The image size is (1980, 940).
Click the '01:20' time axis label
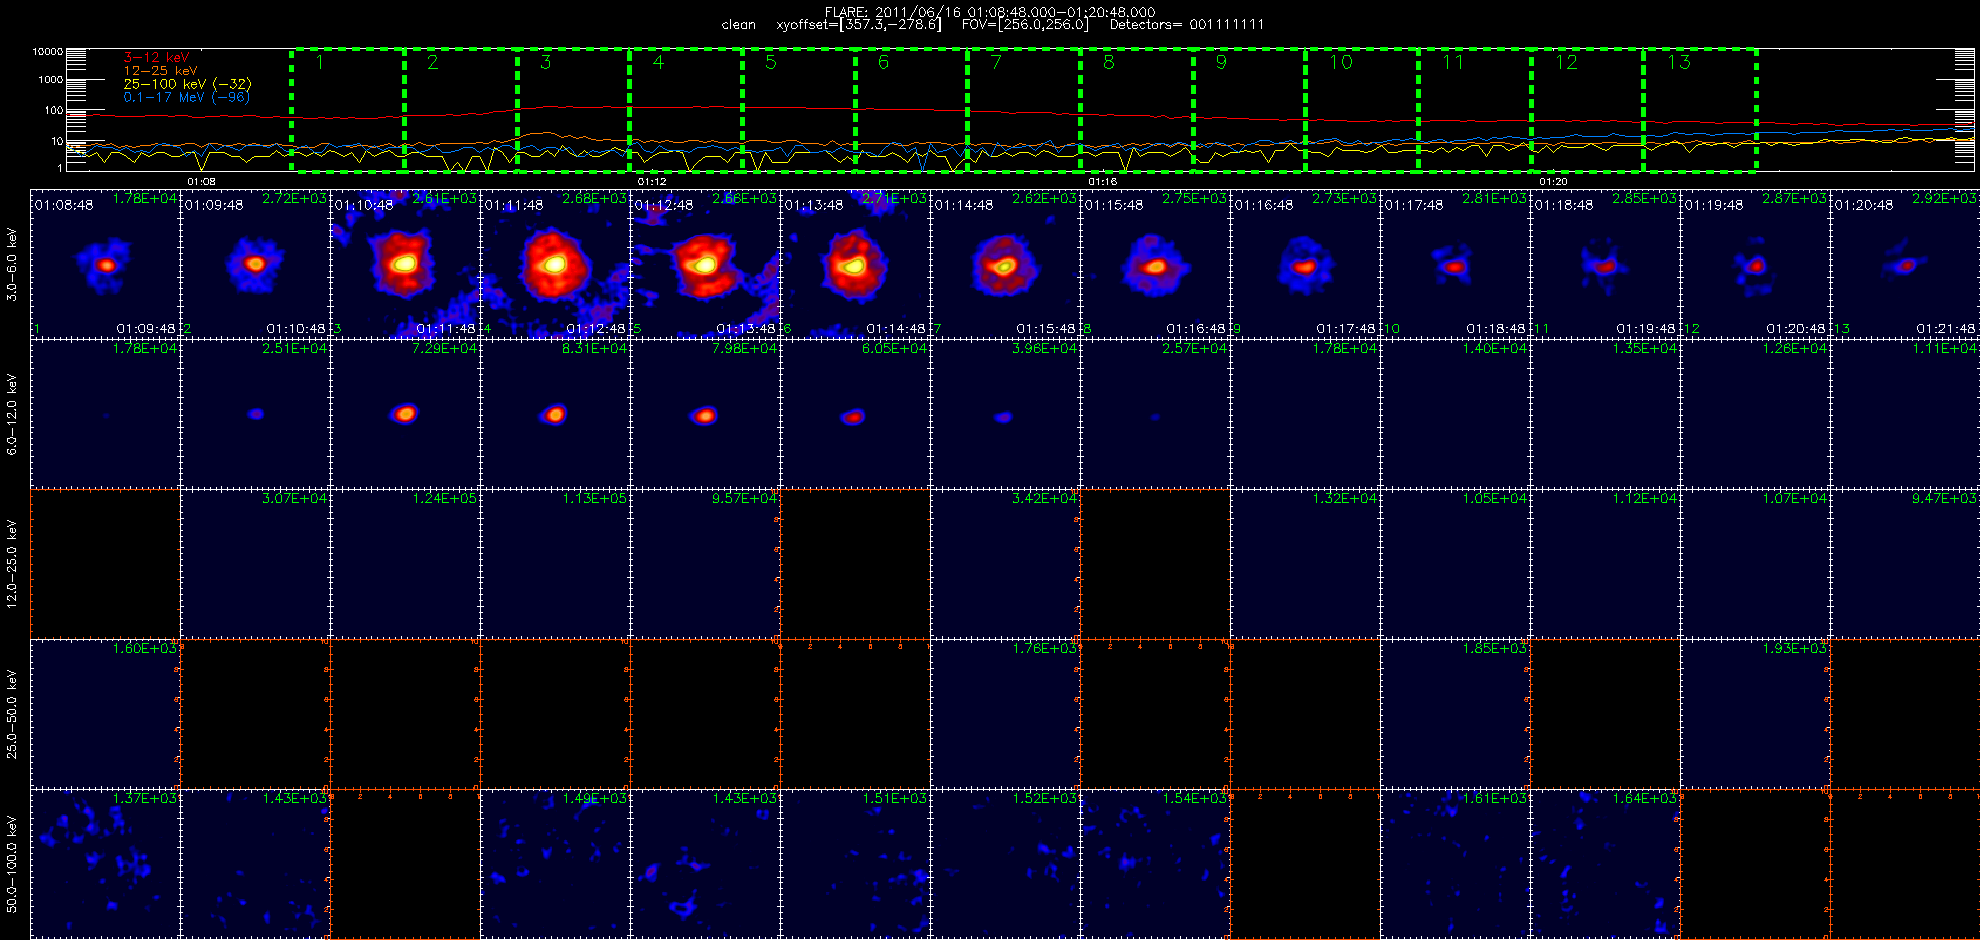point(1553,181)
